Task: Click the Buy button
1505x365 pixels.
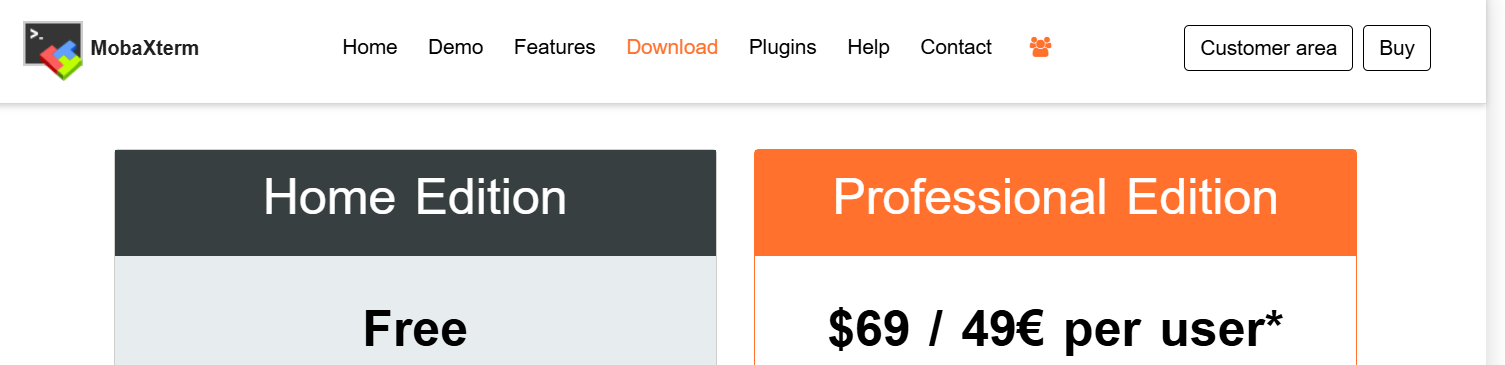Action: [1397, 48]
